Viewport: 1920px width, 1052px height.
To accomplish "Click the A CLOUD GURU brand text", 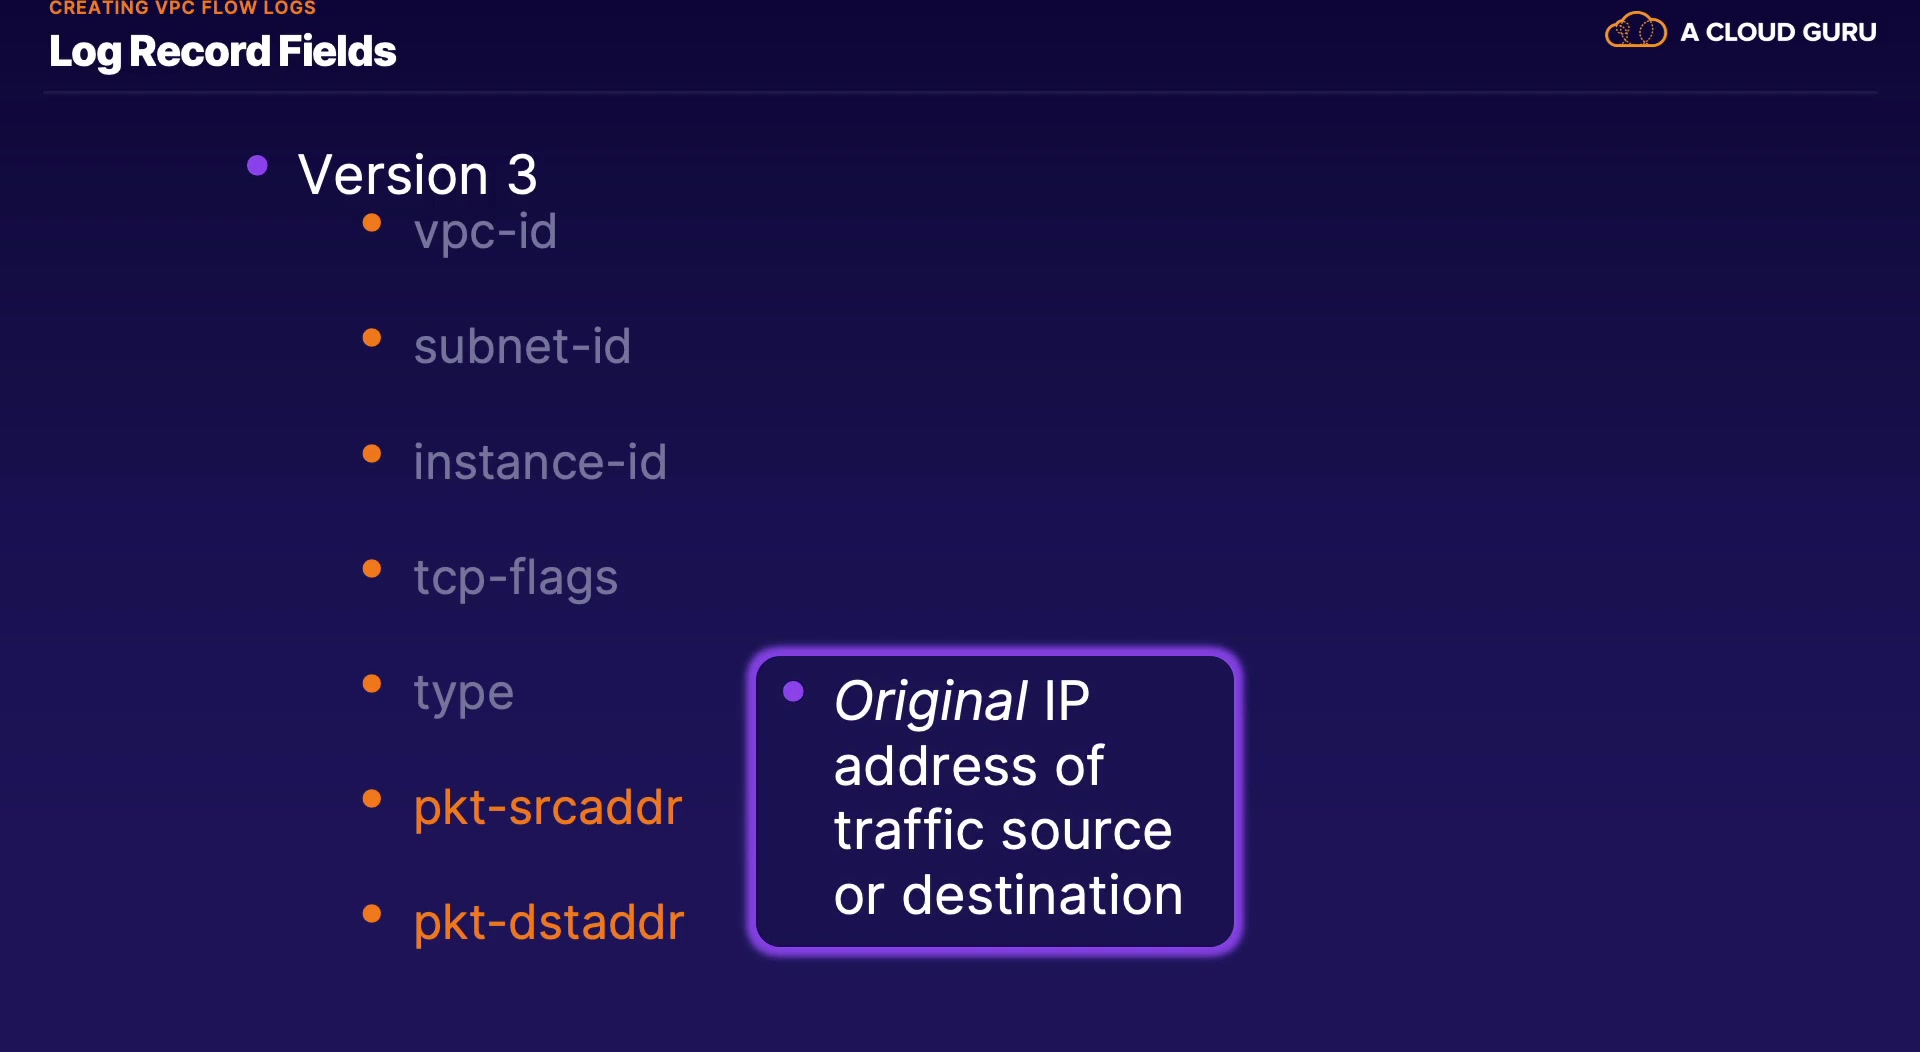I will point(1778,32).
